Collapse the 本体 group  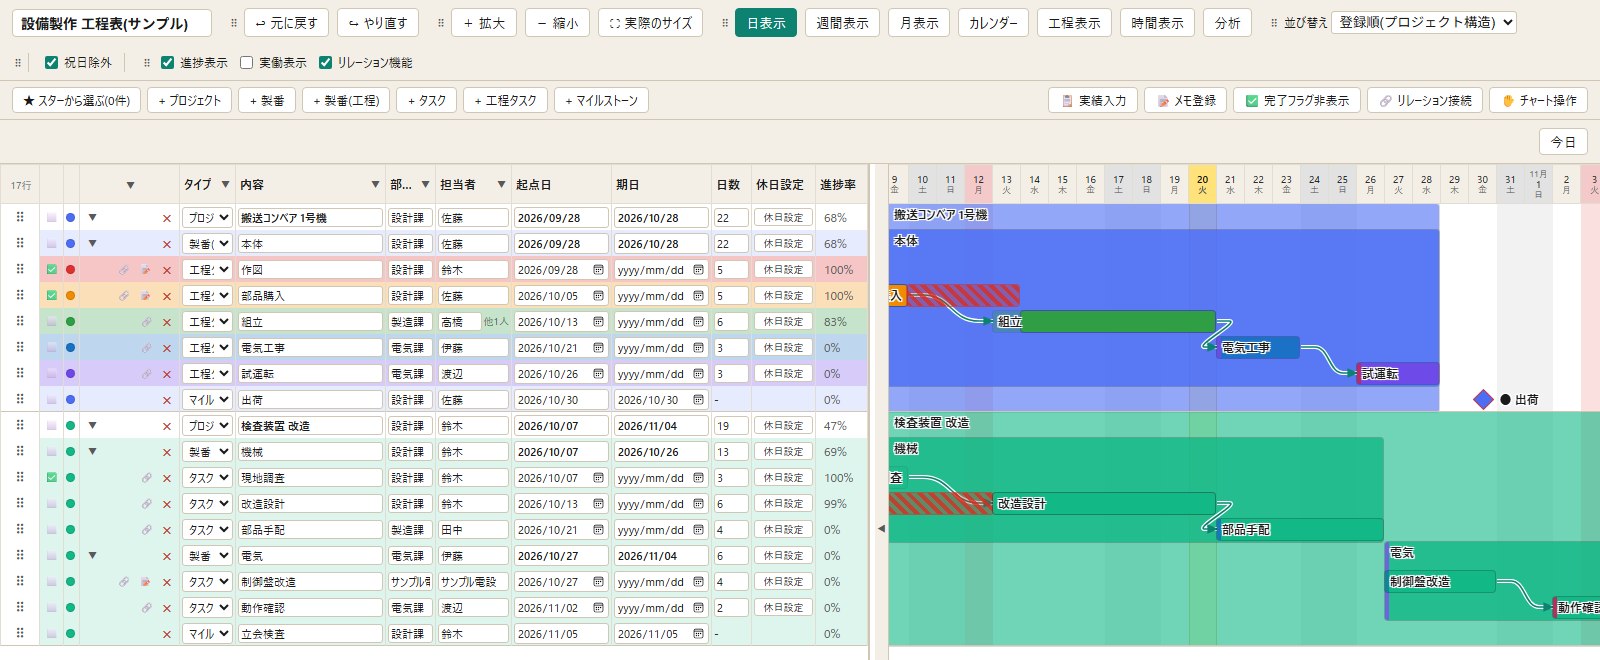(92, 243)
